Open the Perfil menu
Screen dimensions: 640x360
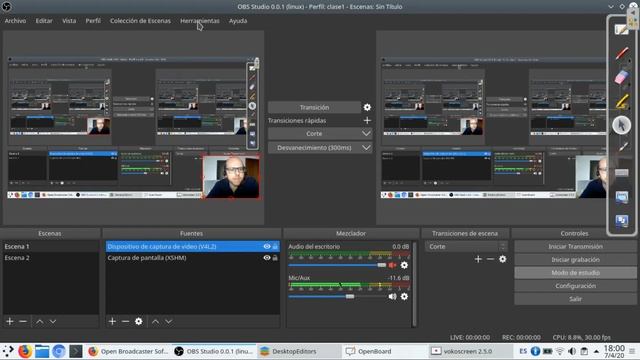pyautogui.click(x=93, y=21)
